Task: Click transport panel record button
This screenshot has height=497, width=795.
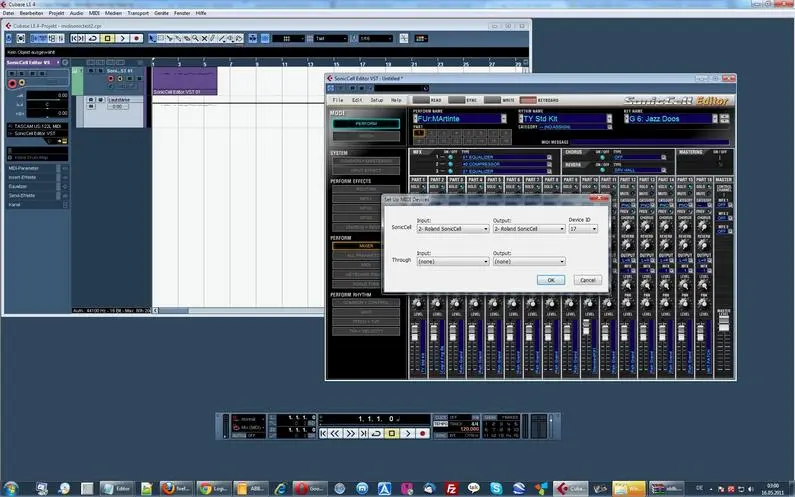Action: coord(422,434)
